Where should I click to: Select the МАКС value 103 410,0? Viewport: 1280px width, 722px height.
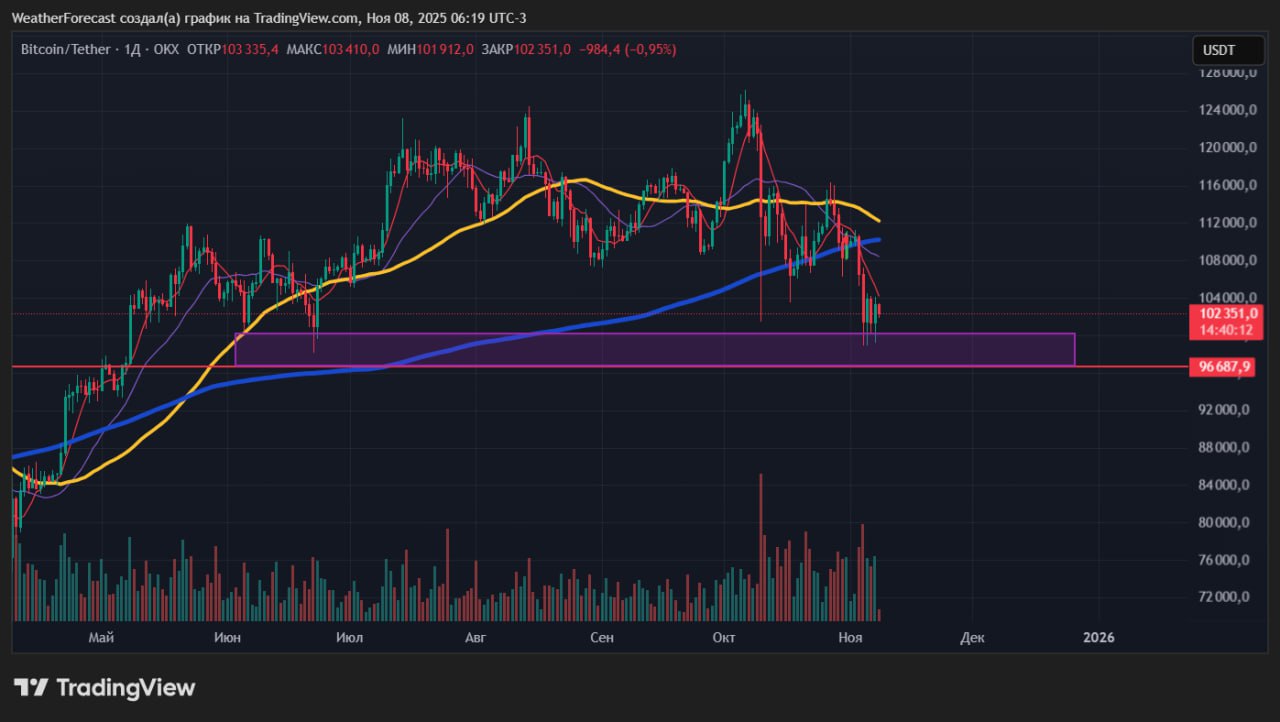tap(350, 49)
